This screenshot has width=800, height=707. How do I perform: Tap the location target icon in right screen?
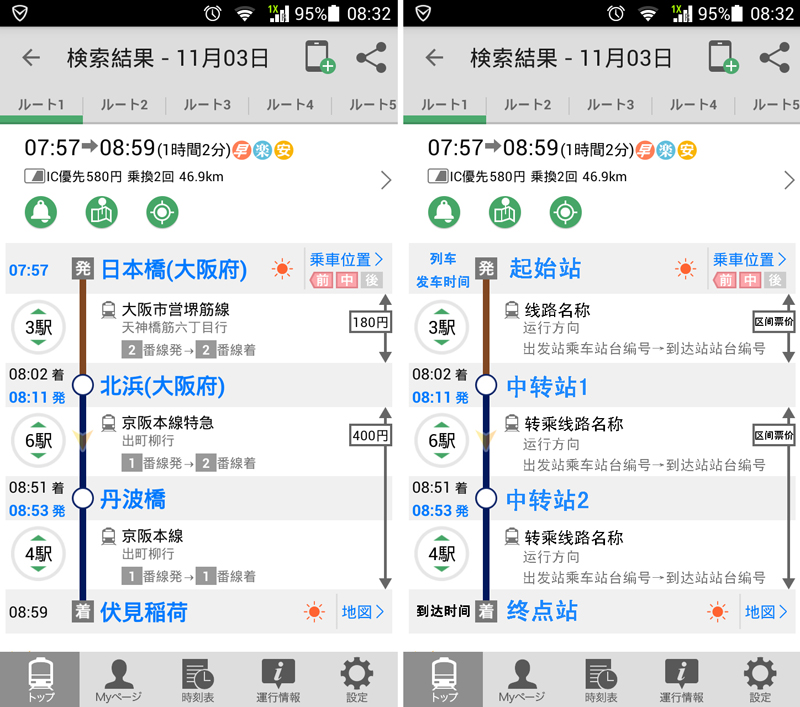coord(565,212)
